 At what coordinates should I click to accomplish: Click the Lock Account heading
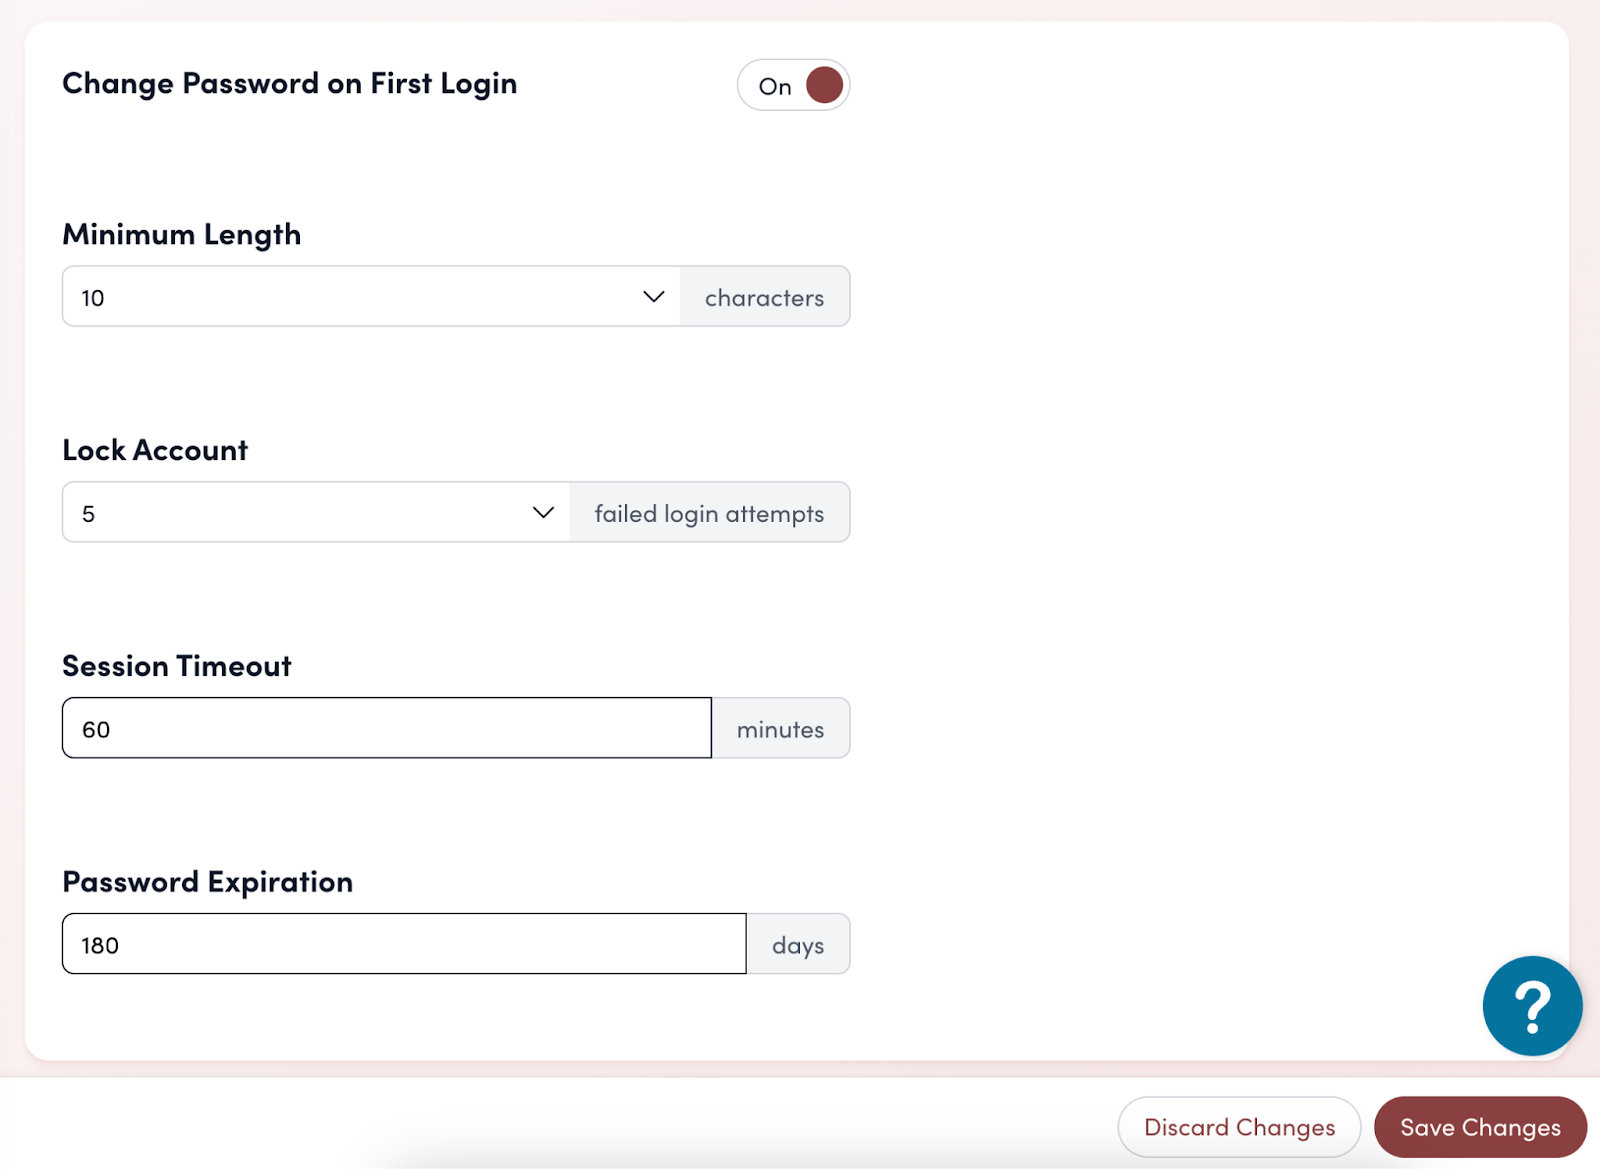(155, 450)
